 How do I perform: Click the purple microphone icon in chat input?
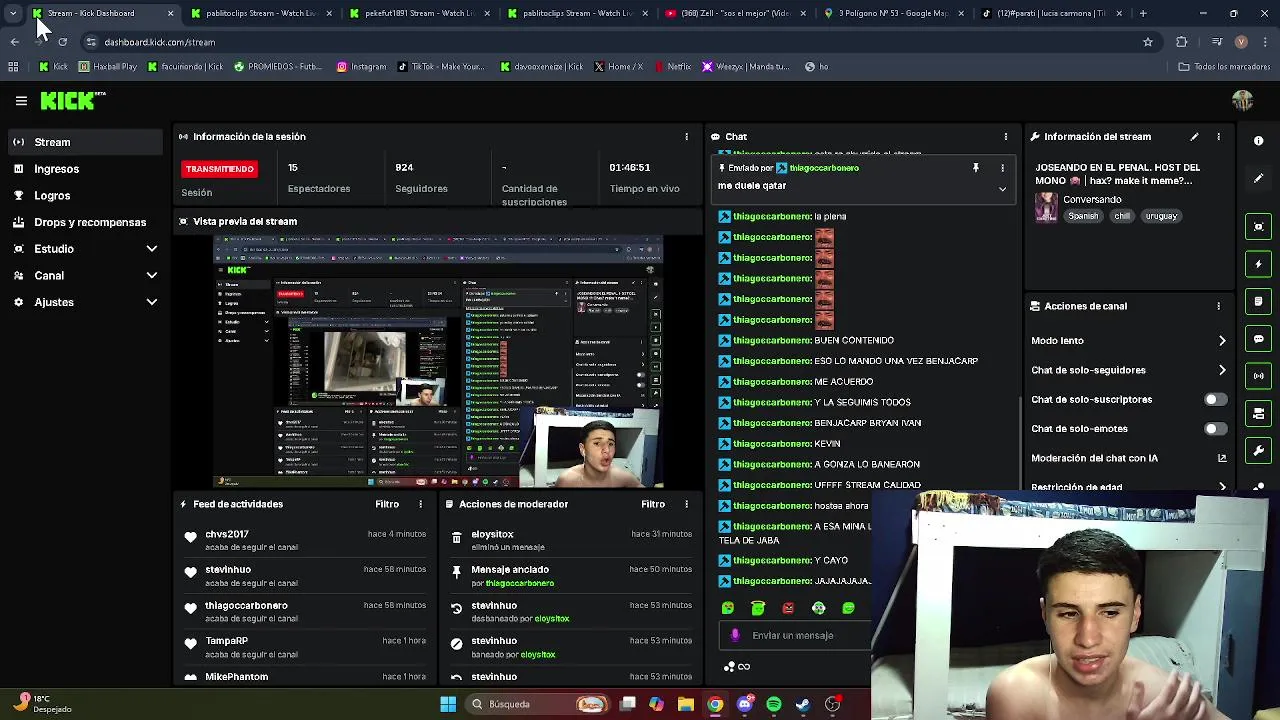coord(736,635)
